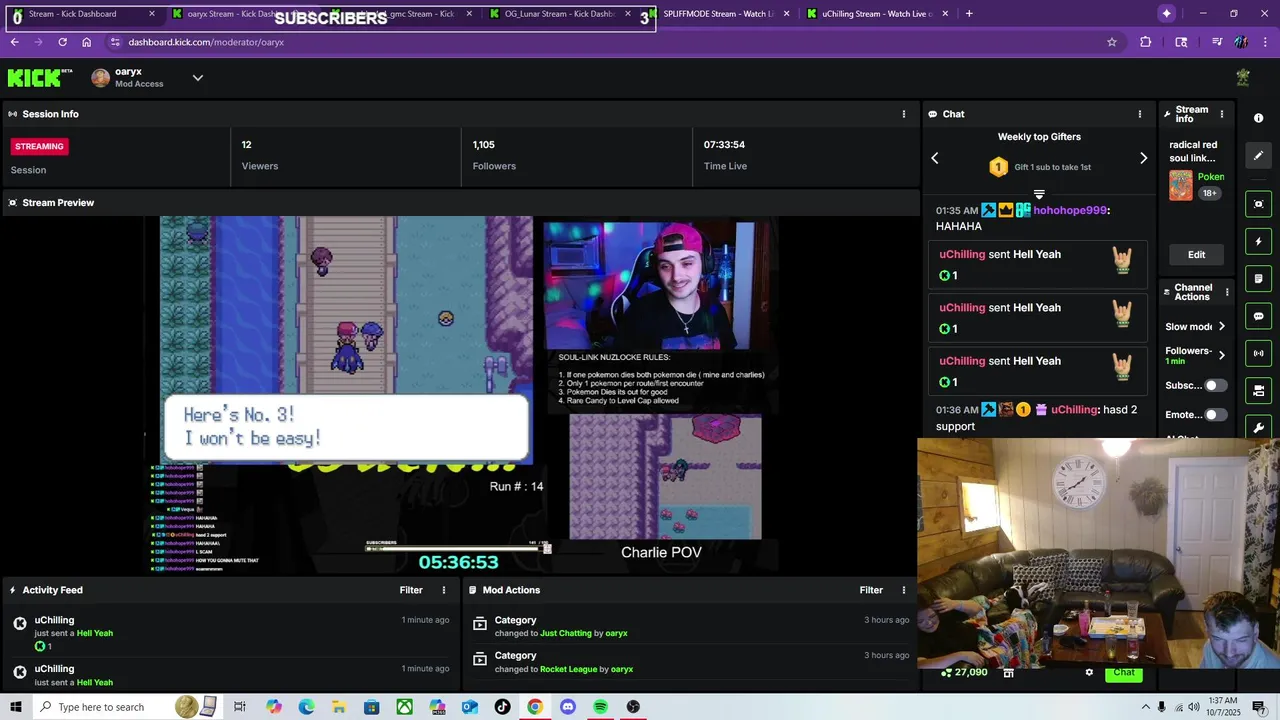1280x720 pixels.
Task: Reload the page
Action: click(x=62, y=42)
